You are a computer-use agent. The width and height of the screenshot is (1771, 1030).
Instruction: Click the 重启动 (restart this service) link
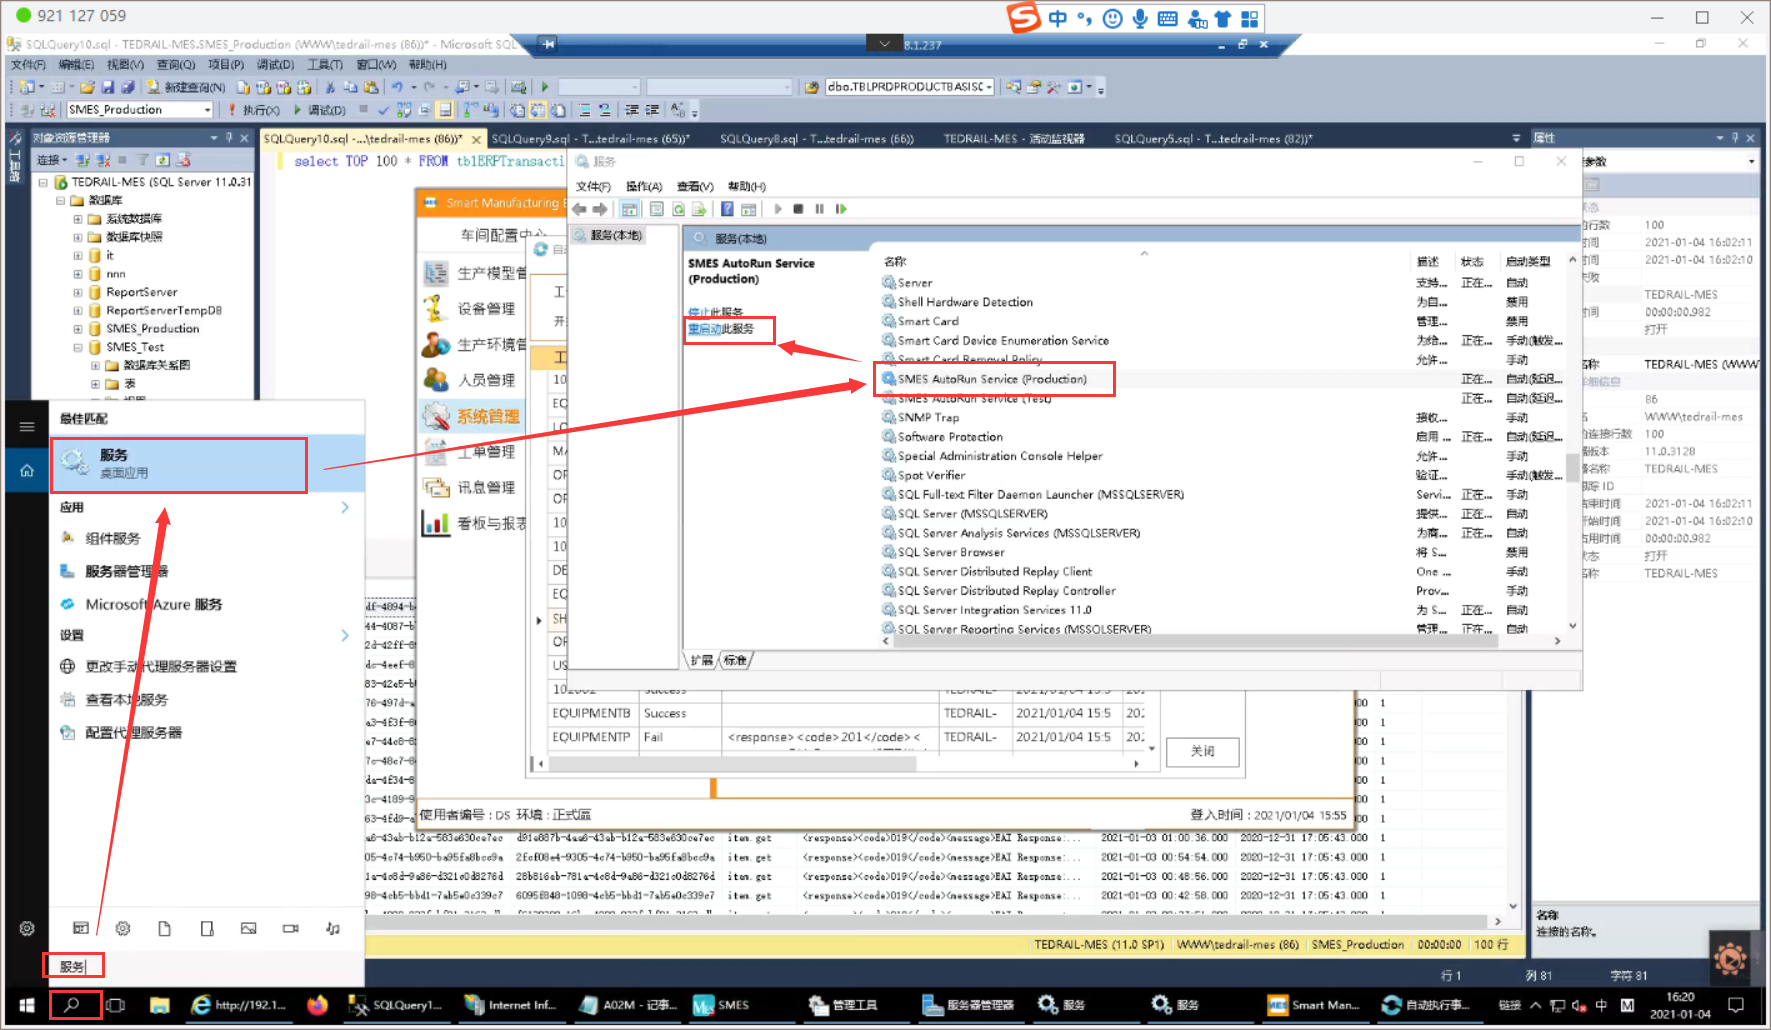click(x=721, y=329)
